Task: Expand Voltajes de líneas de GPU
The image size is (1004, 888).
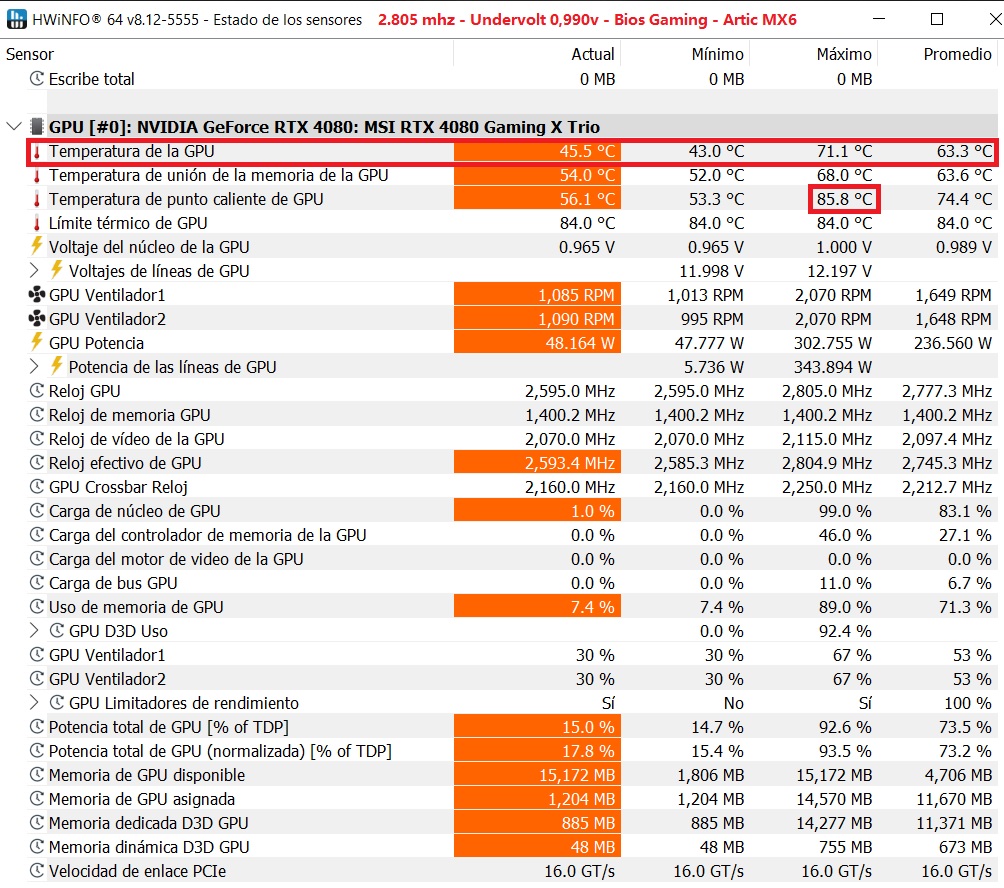Action: coord(35,271)
